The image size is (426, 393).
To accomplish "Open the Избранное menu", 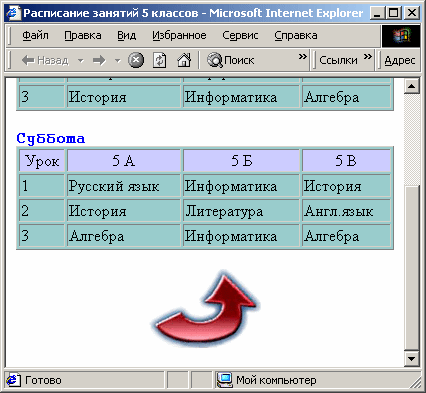I will [179, 35].
